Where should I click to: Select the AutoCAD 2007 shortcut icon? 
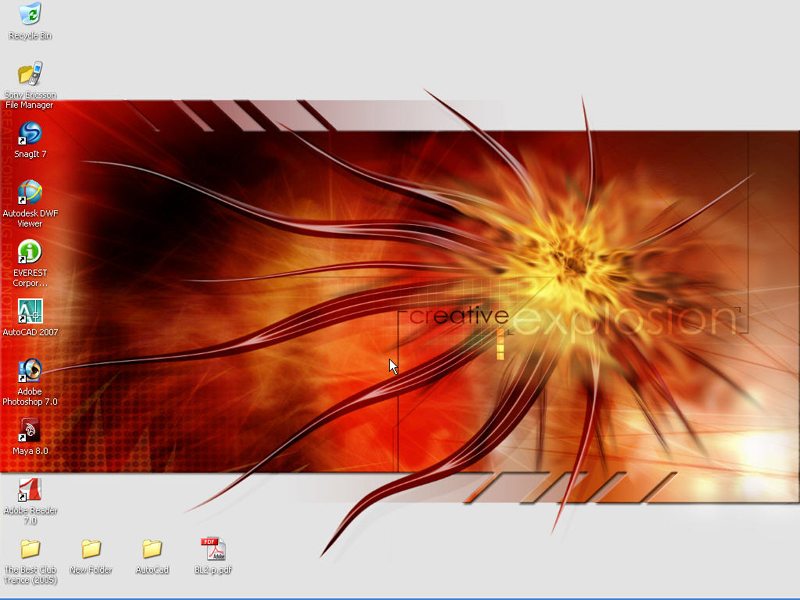(x=30, y=311)
